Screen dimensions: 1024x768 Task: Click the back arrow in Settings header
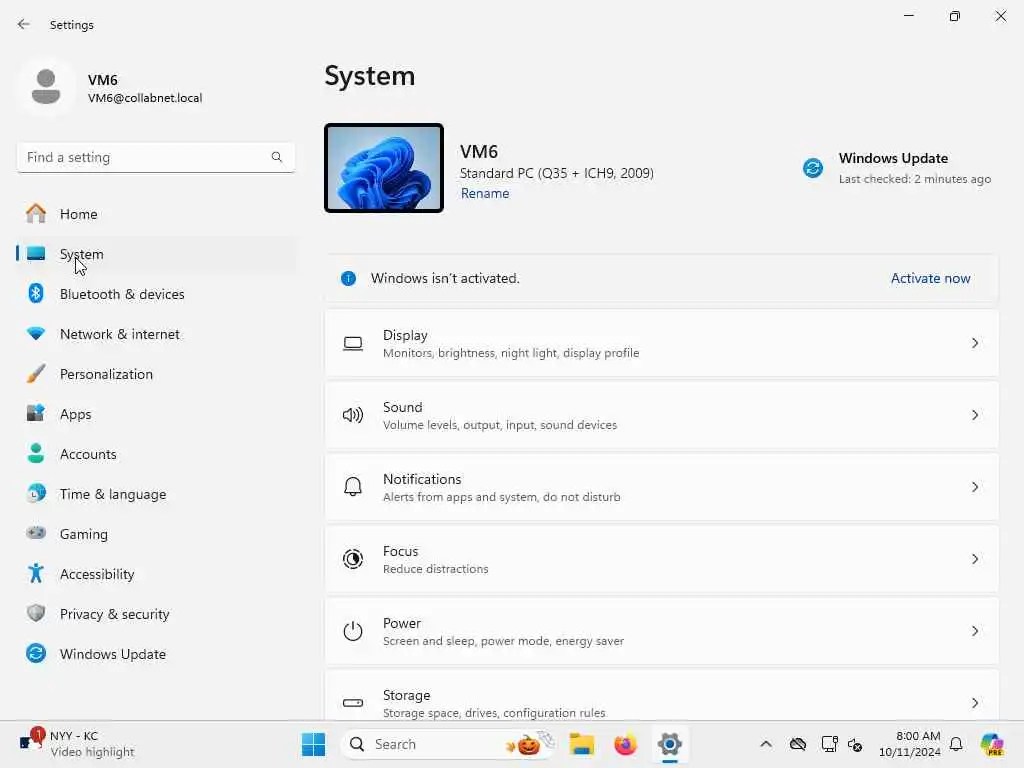(x=24, y=24)
